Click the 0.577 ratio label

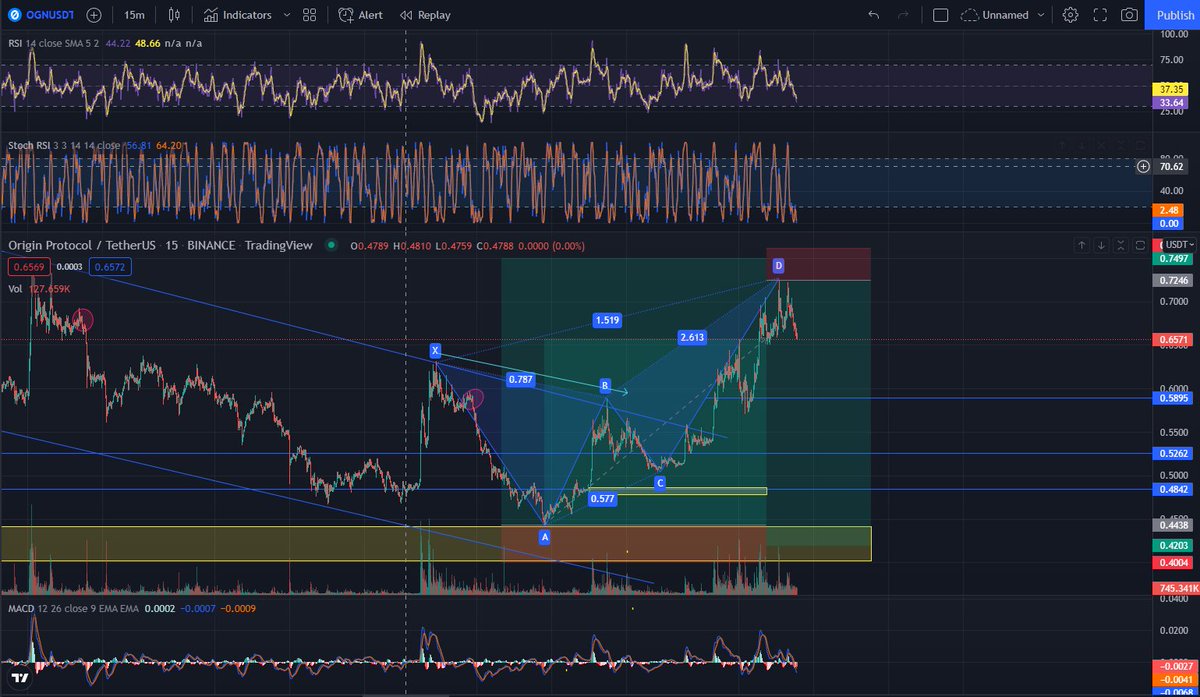602,497
